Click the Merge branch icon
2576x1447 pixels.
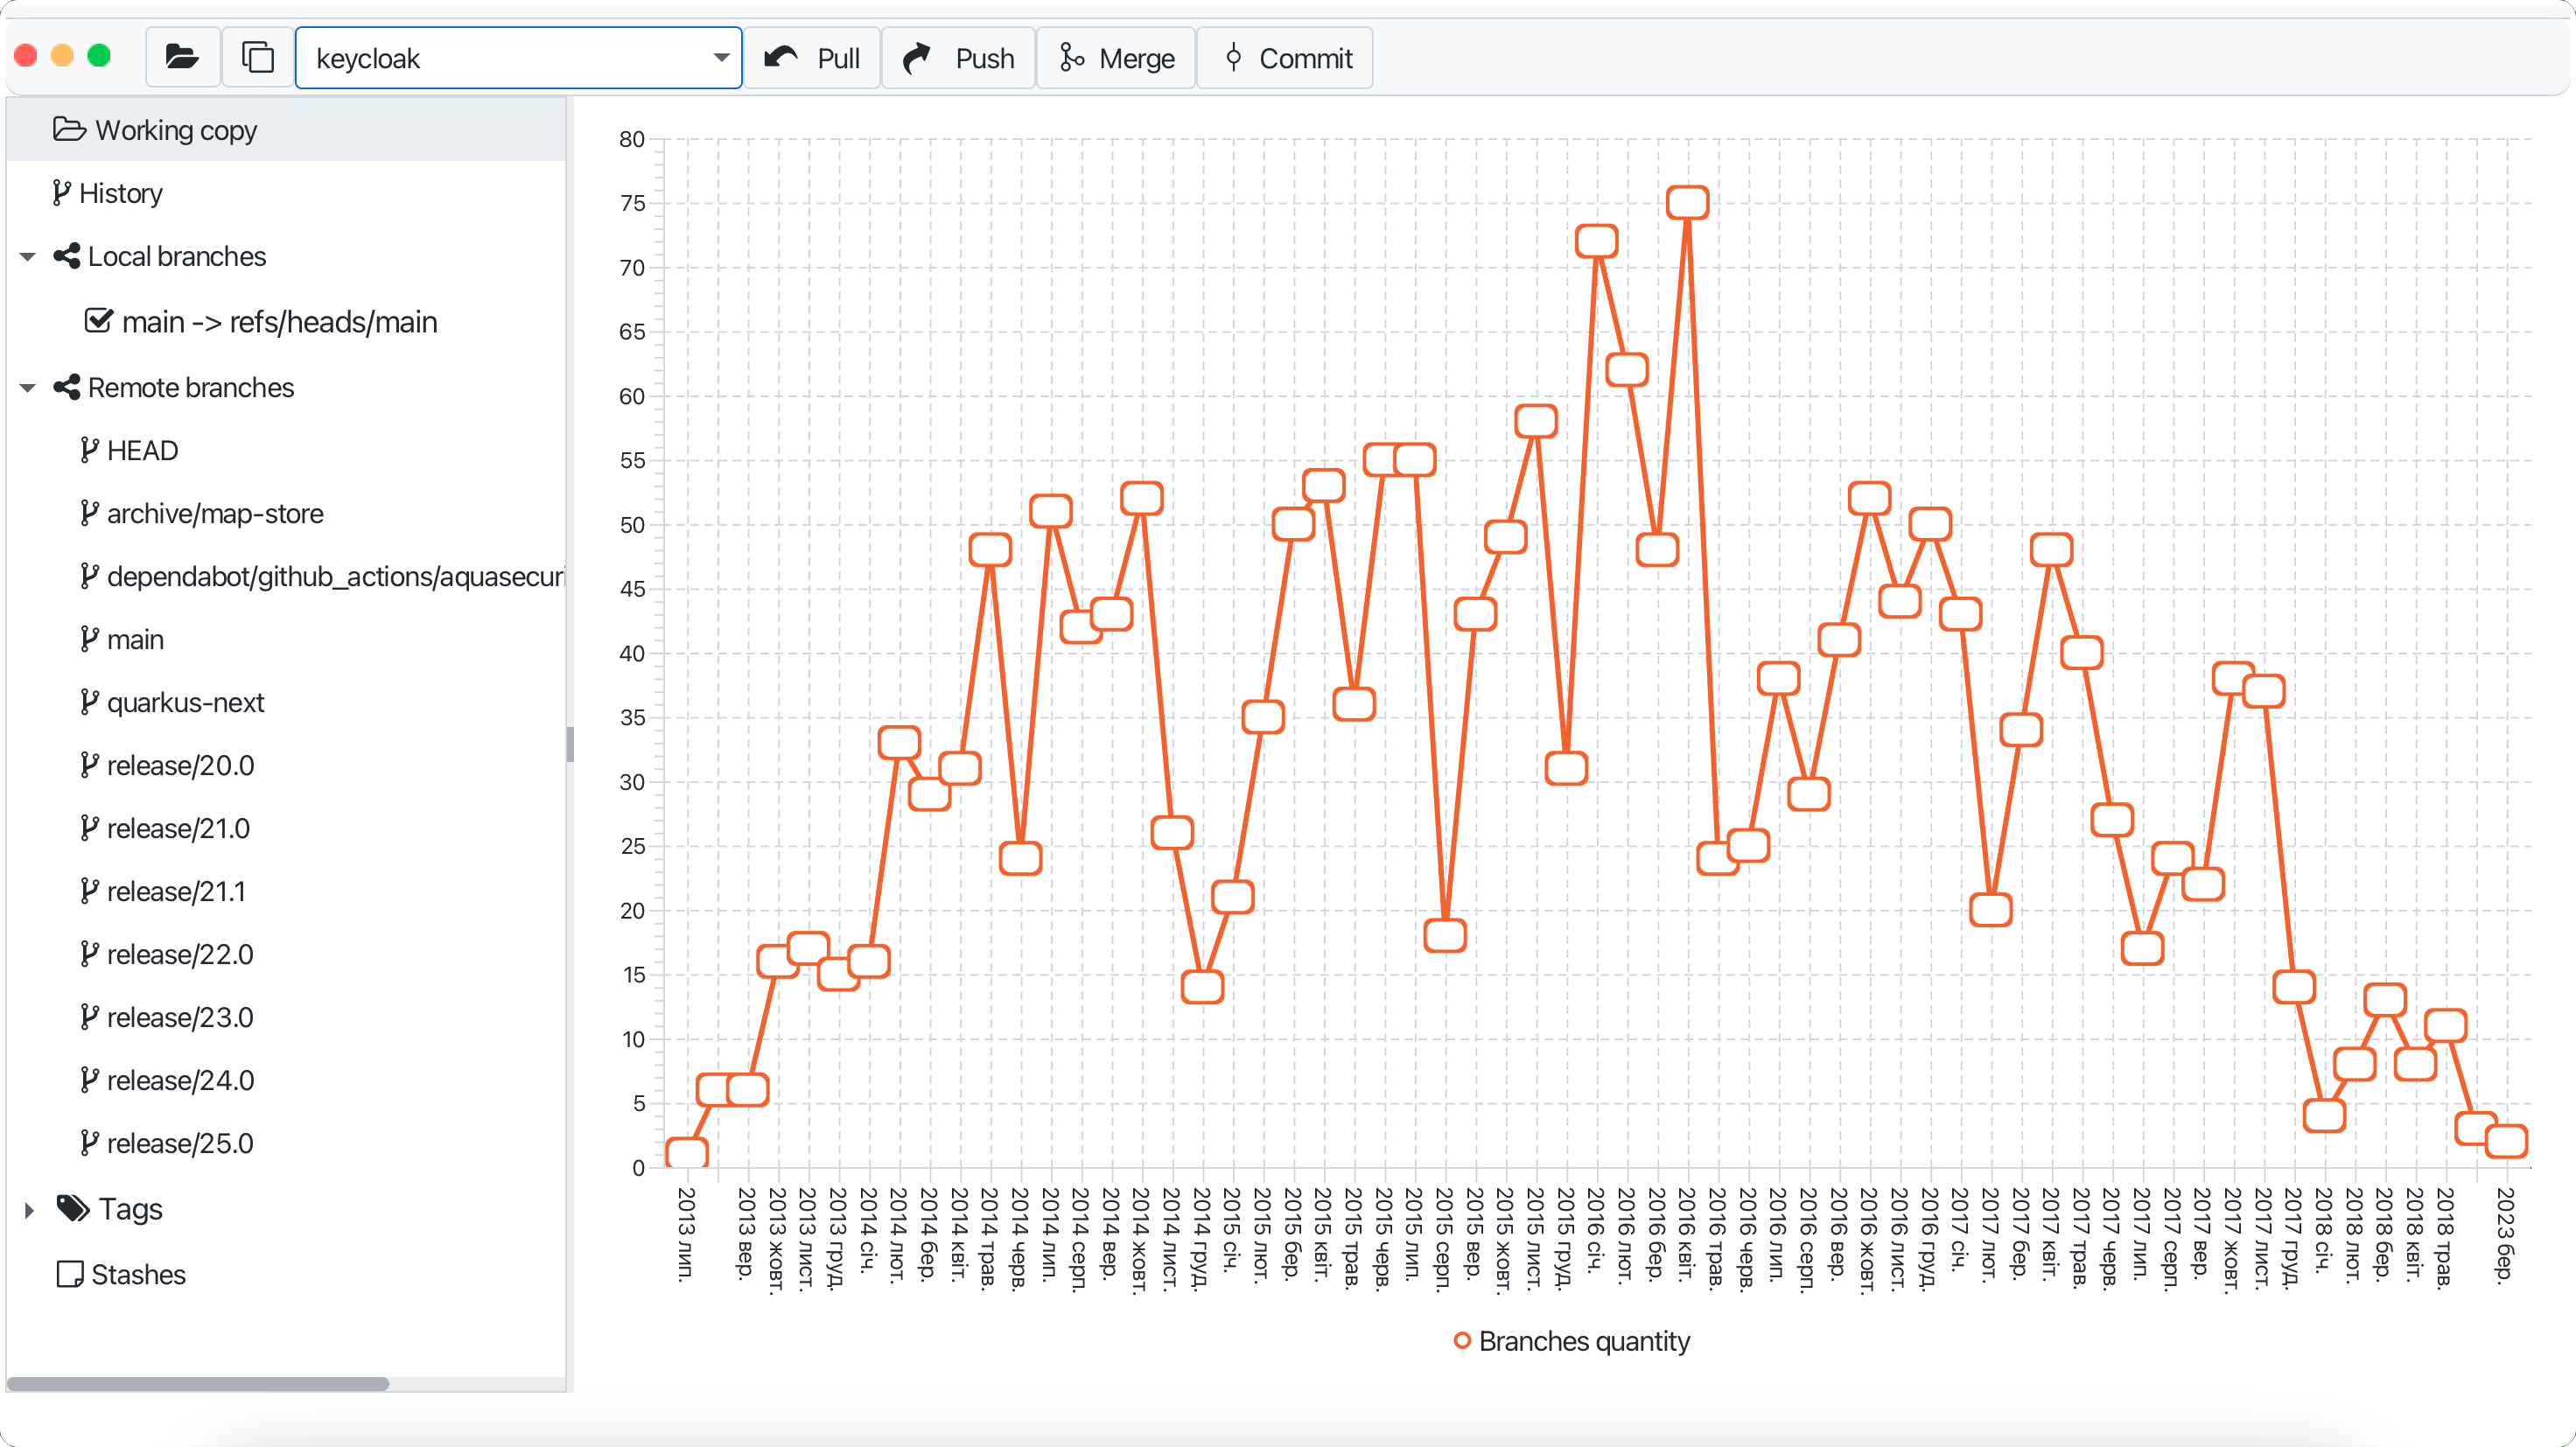pyautogui.click(x=1072, y=57)
